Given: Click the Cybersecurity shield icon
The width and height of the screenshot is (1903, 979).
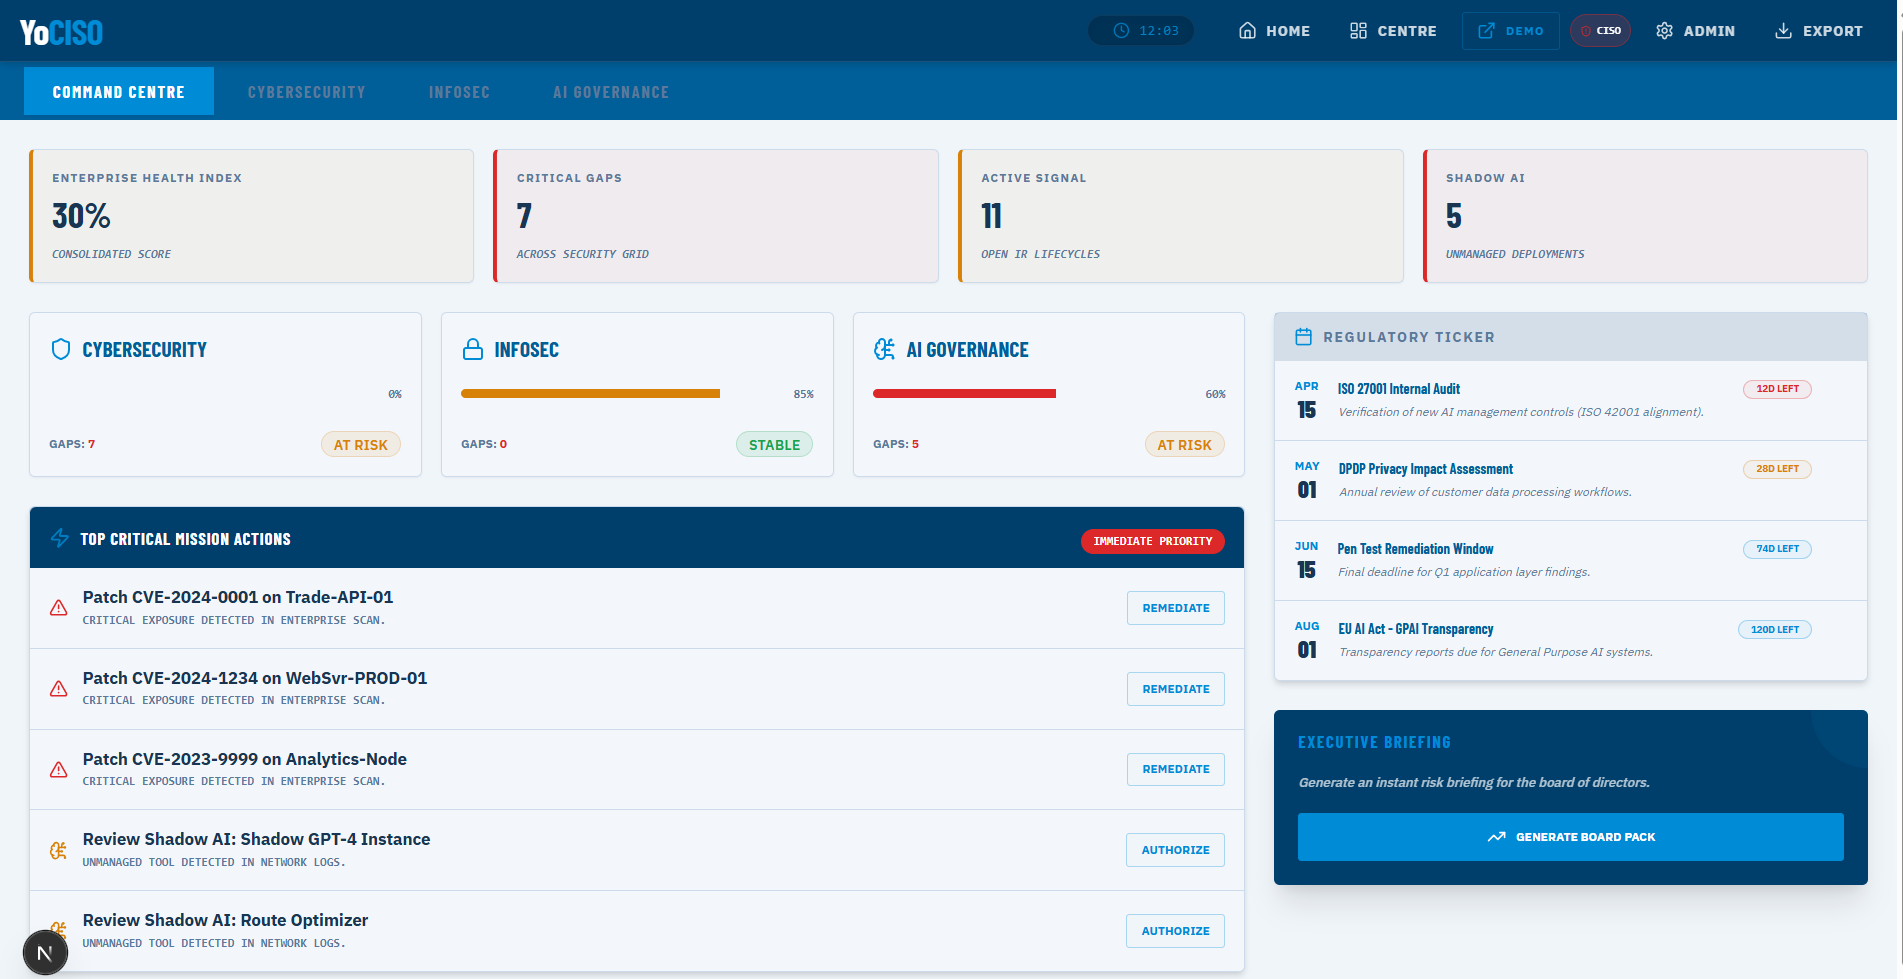Looking at the screenshot, I should pyautogui.click(x=61, y=349).
